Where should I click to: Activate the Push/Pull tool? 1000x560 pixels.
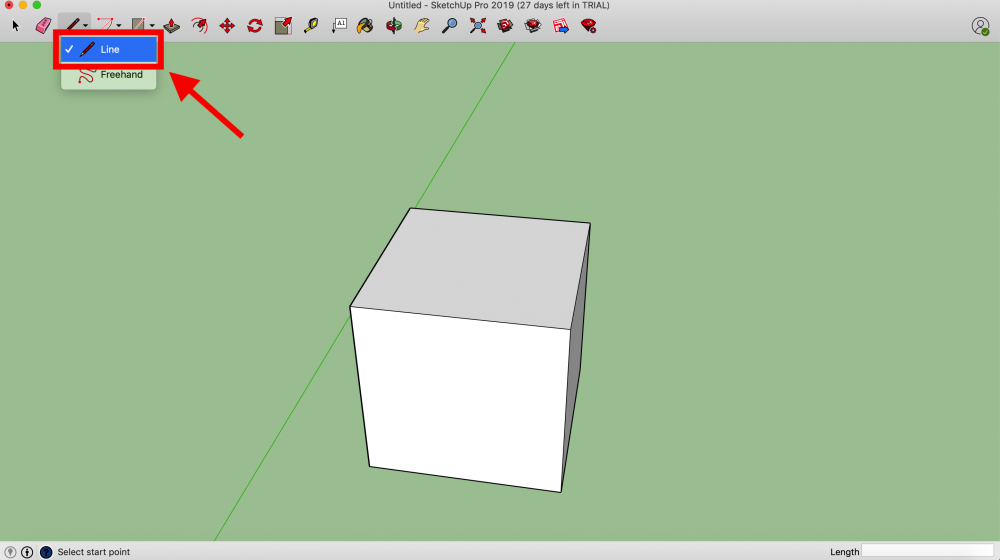(172, 26)
